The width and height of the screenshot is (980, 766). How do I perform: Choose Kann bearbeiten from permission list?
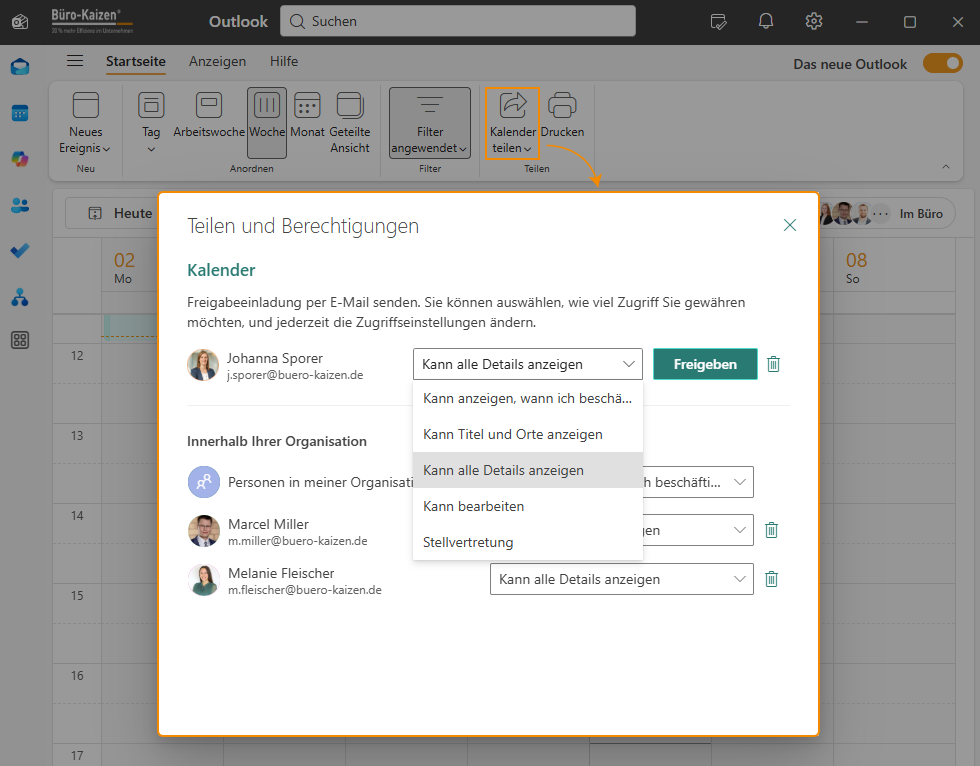click(473, 506)
